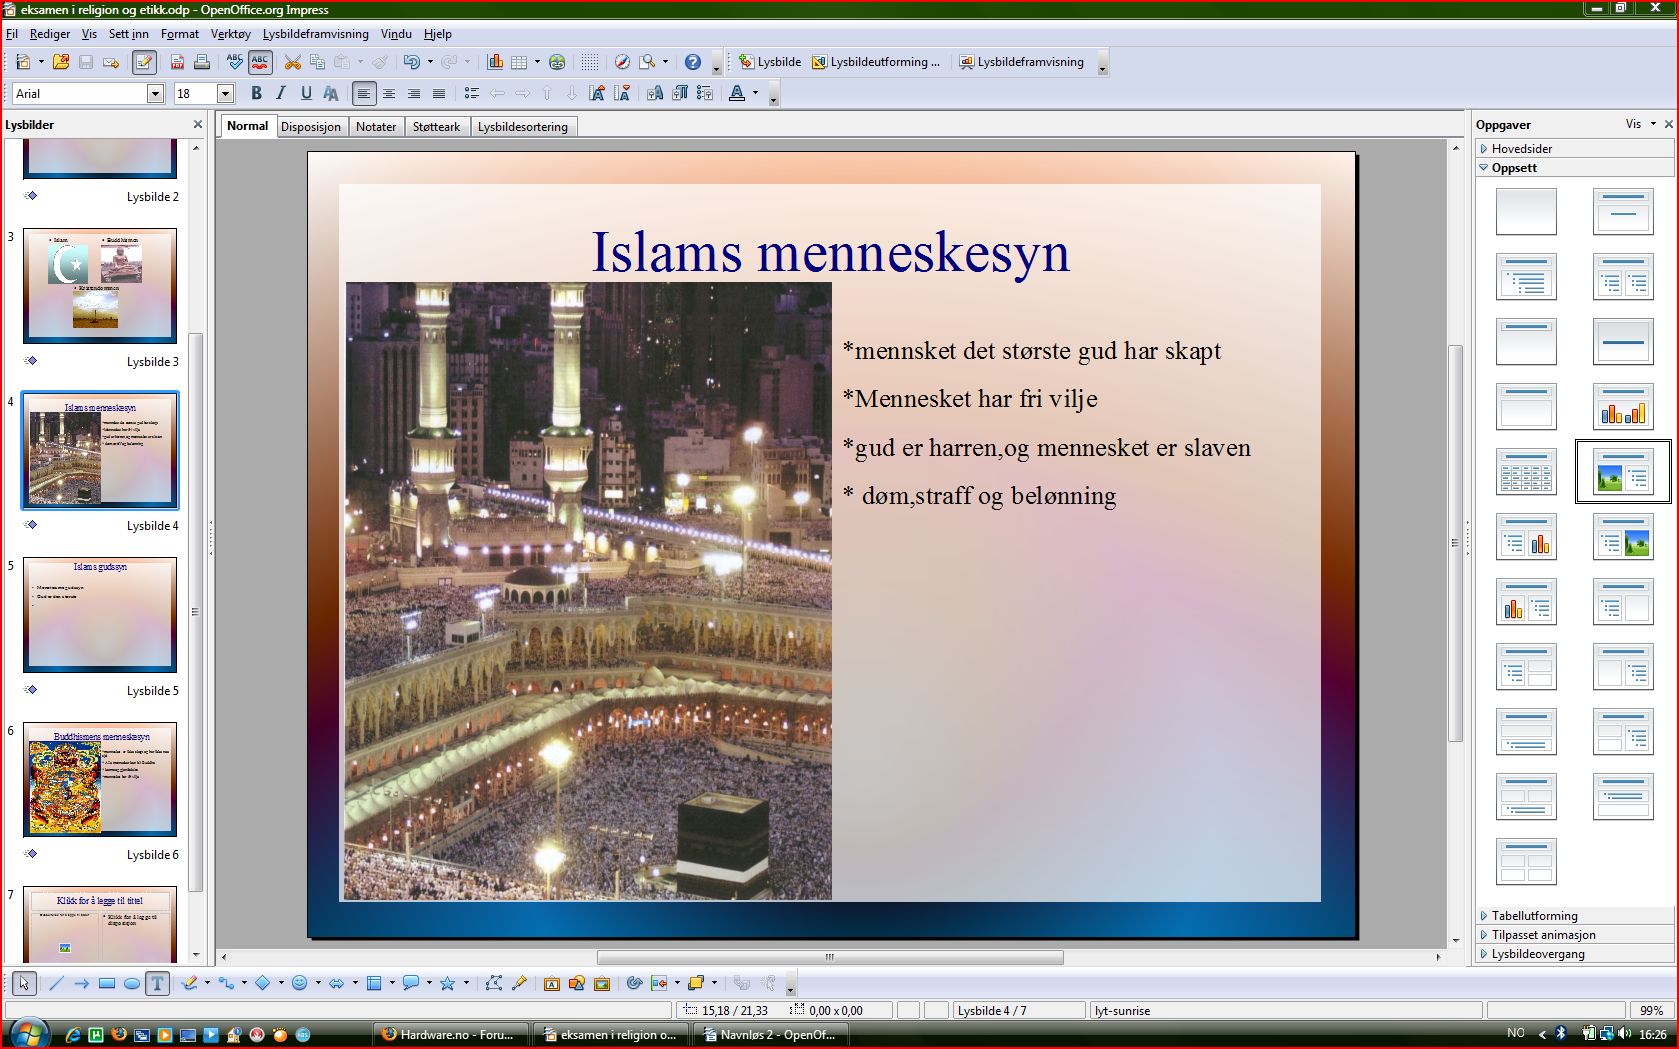Select the Lysbilde 5 thumbnail
The image size is (1679, 1049).
pos(100,614)
